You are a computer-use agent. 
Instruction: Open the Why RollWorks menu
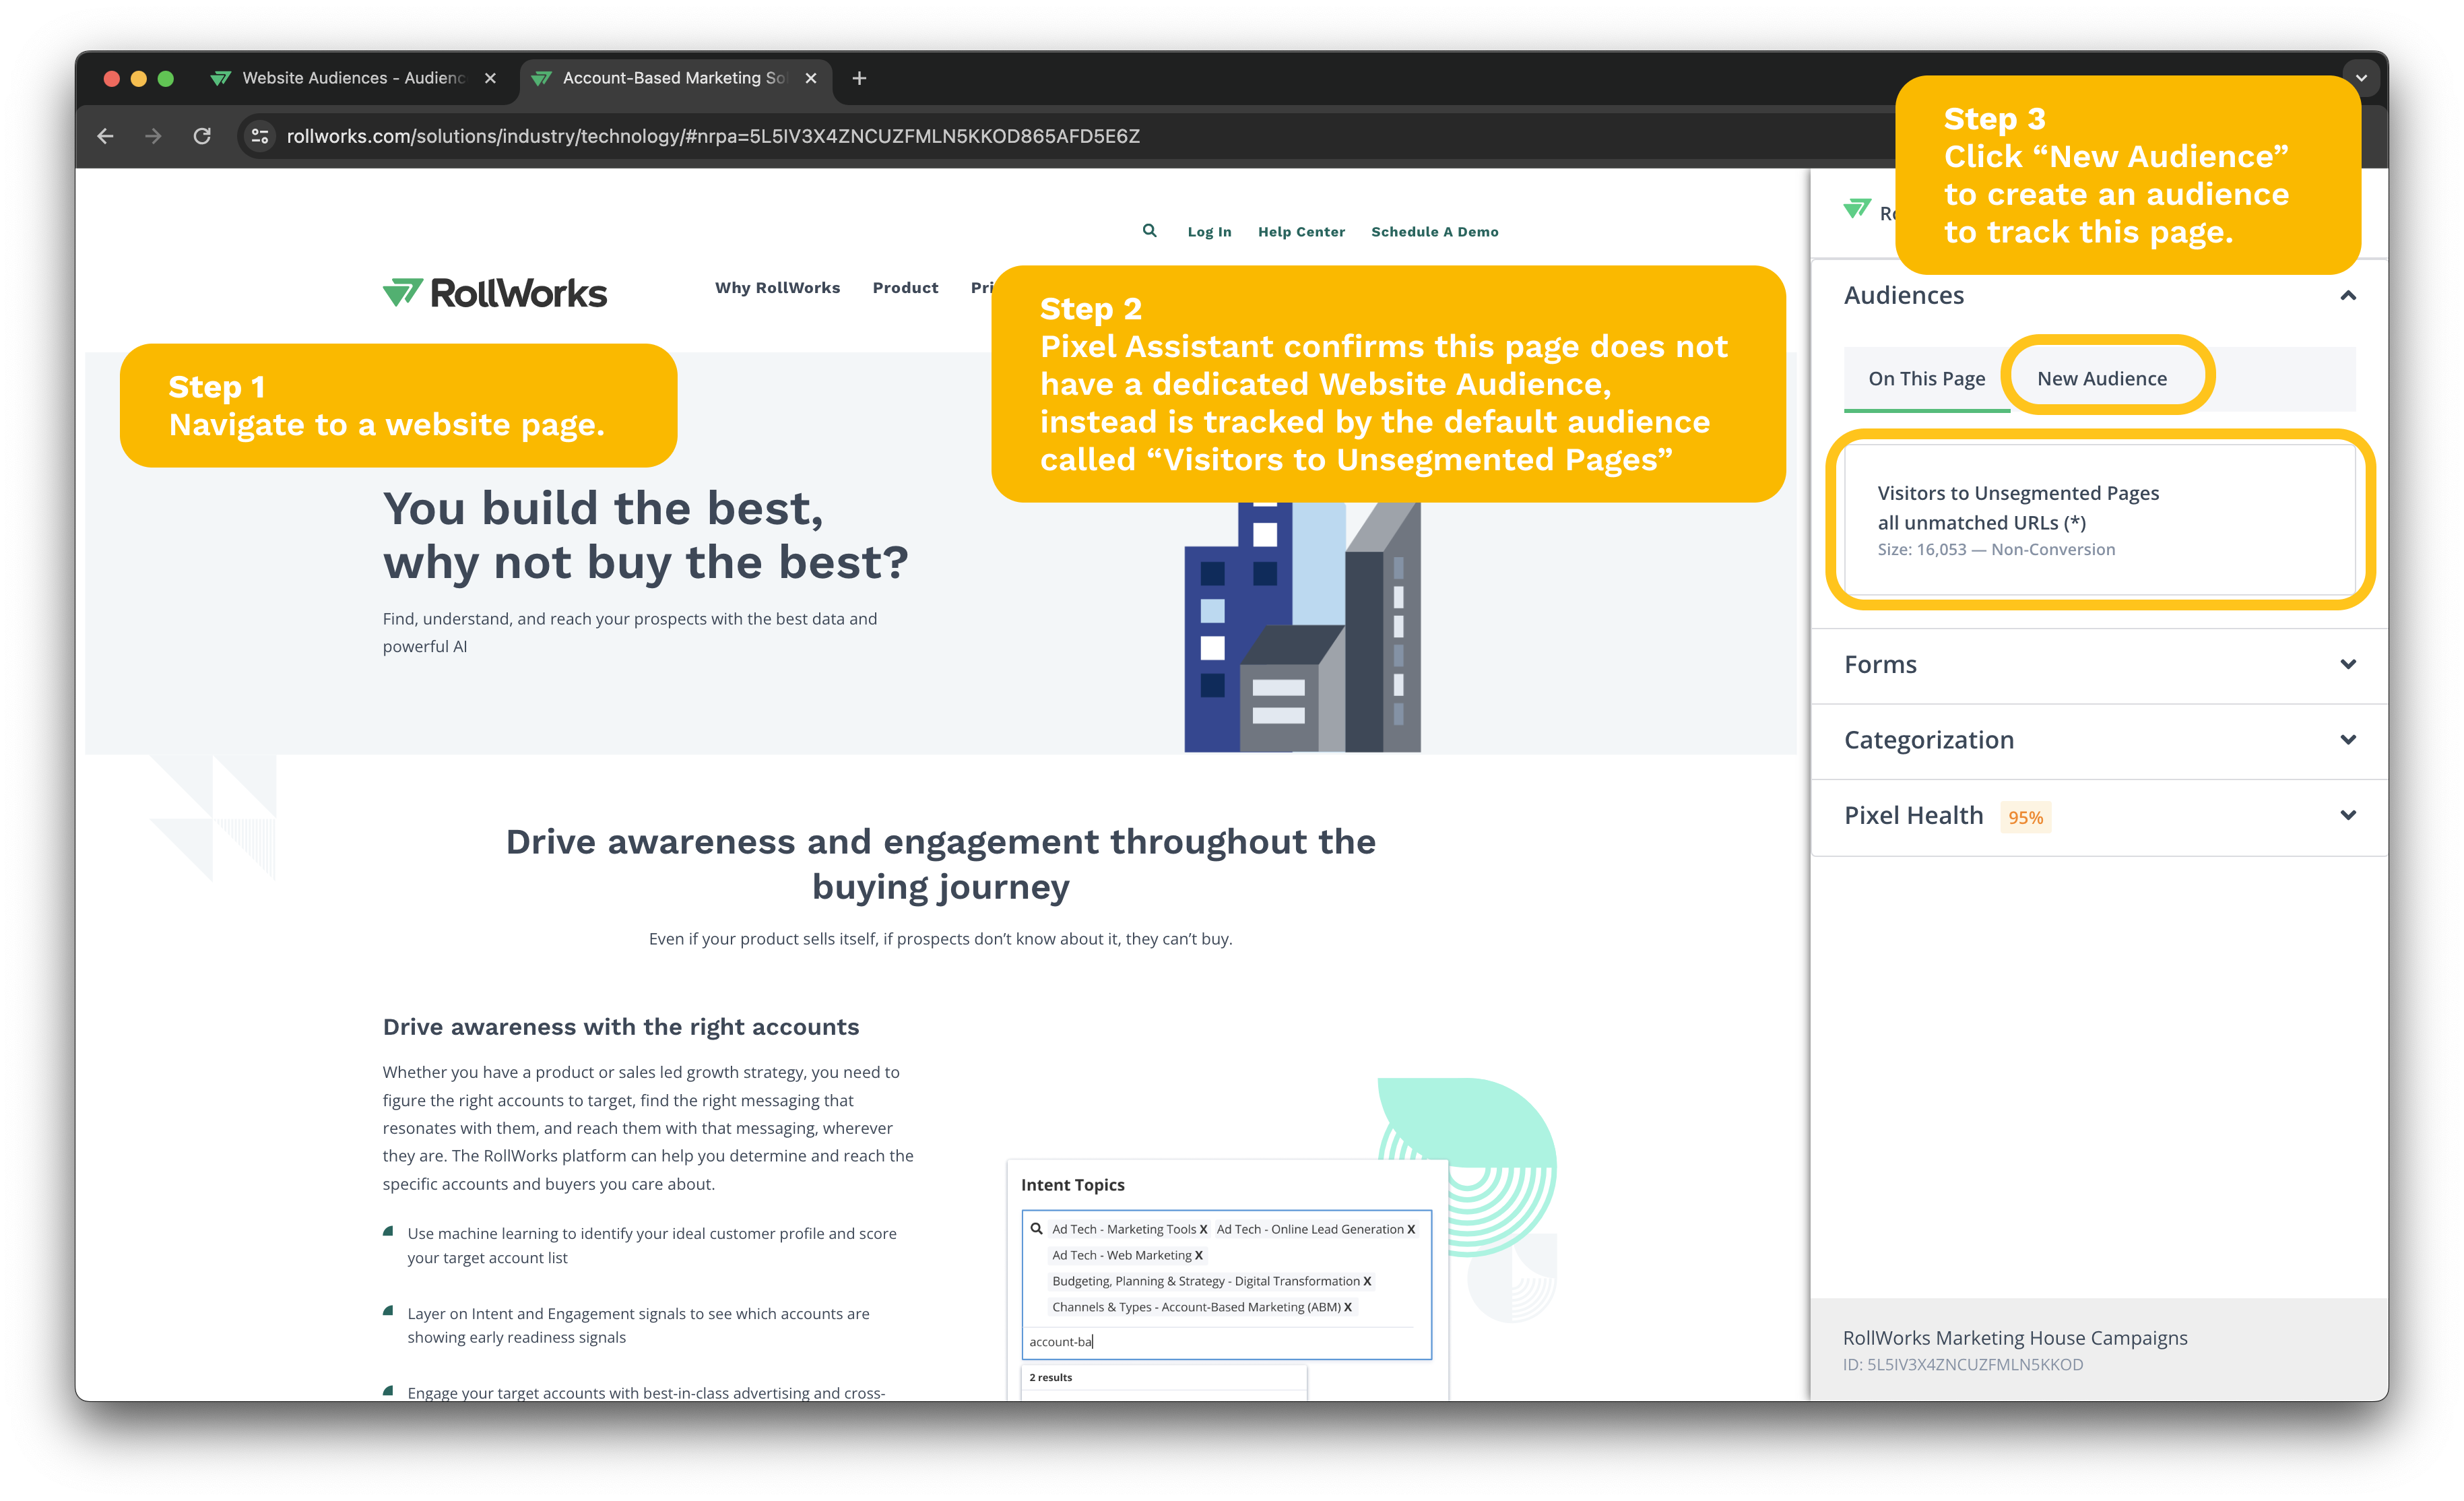pyautogui.click(x=777, y=288)
